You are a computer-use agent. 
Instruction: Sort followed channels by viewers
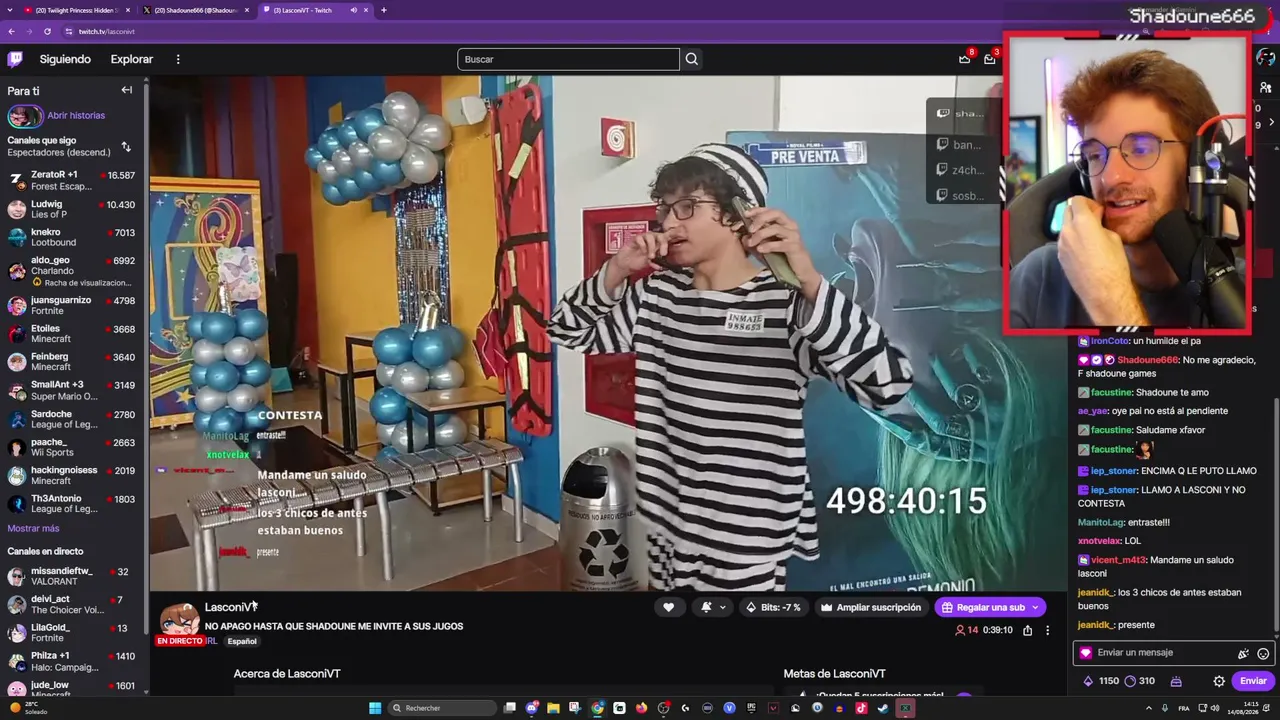126,146
